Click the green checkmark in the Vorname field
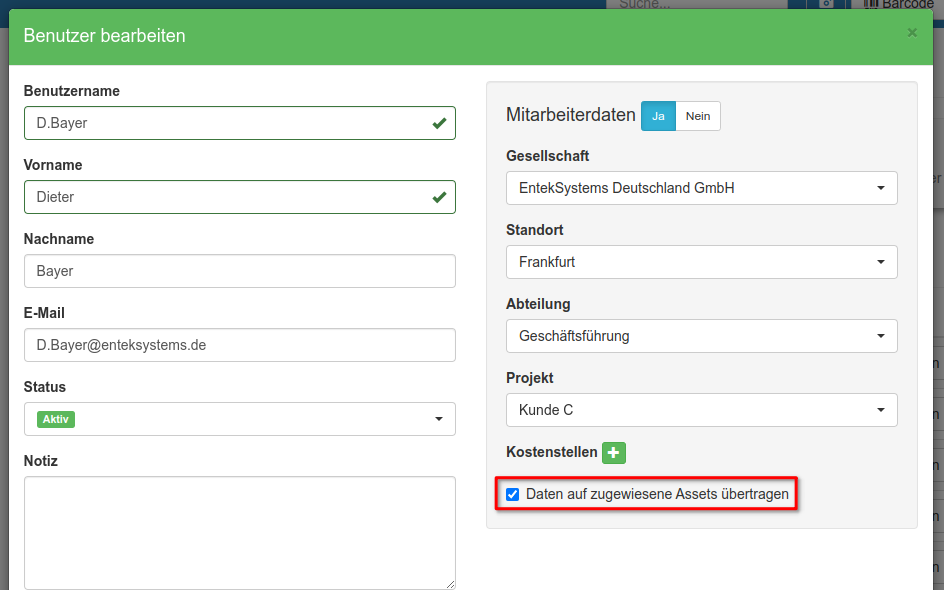The height and width of the screenshot is (590, 944). (439, 197)
